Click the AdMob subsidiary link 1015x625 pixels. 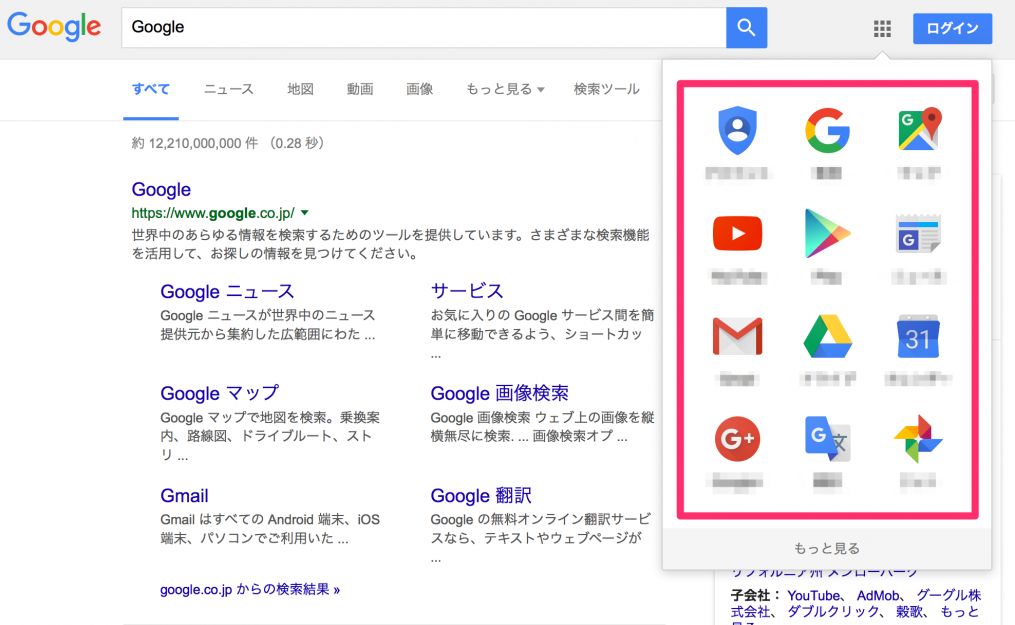878,595
